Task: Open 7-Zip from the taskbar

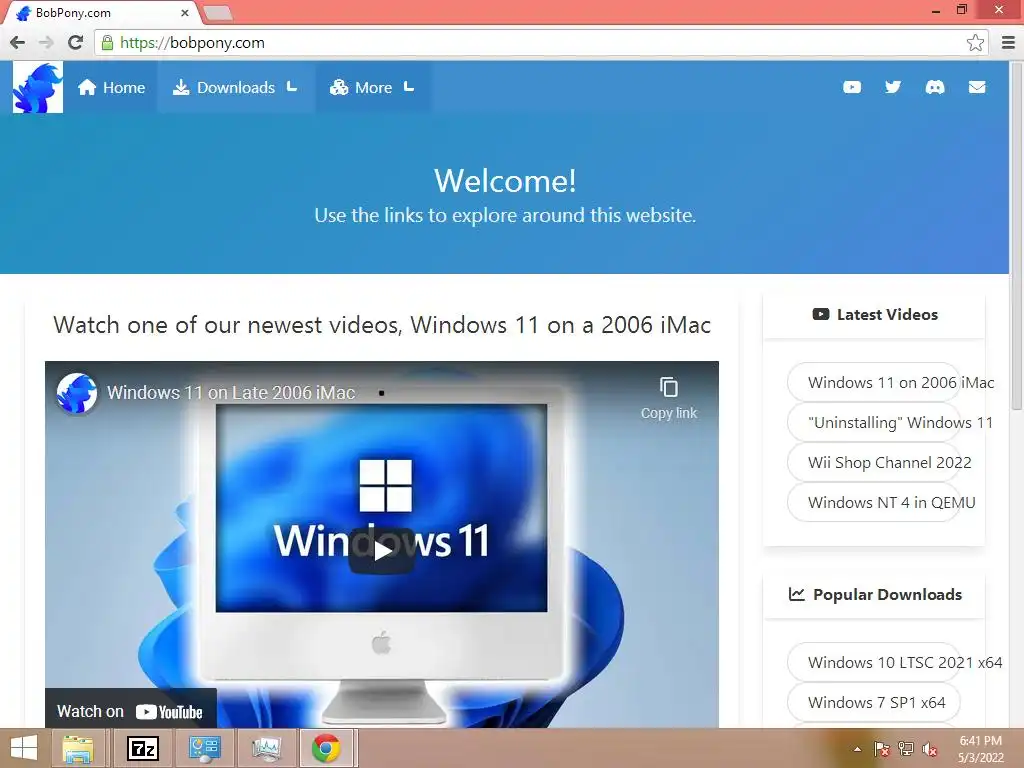Action: [x=142, y=748]
